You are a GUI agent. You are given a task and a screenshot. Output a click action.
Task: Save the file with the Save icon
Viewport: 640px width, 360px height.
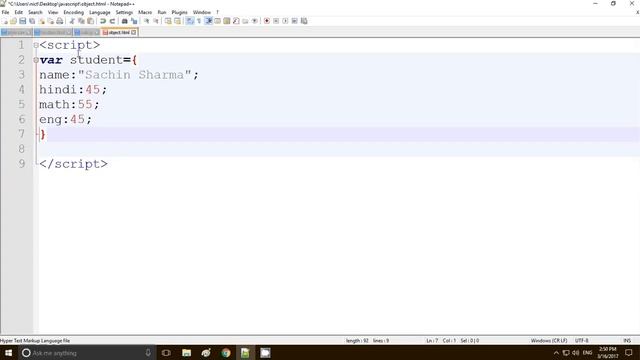click(x=23, y=21)
